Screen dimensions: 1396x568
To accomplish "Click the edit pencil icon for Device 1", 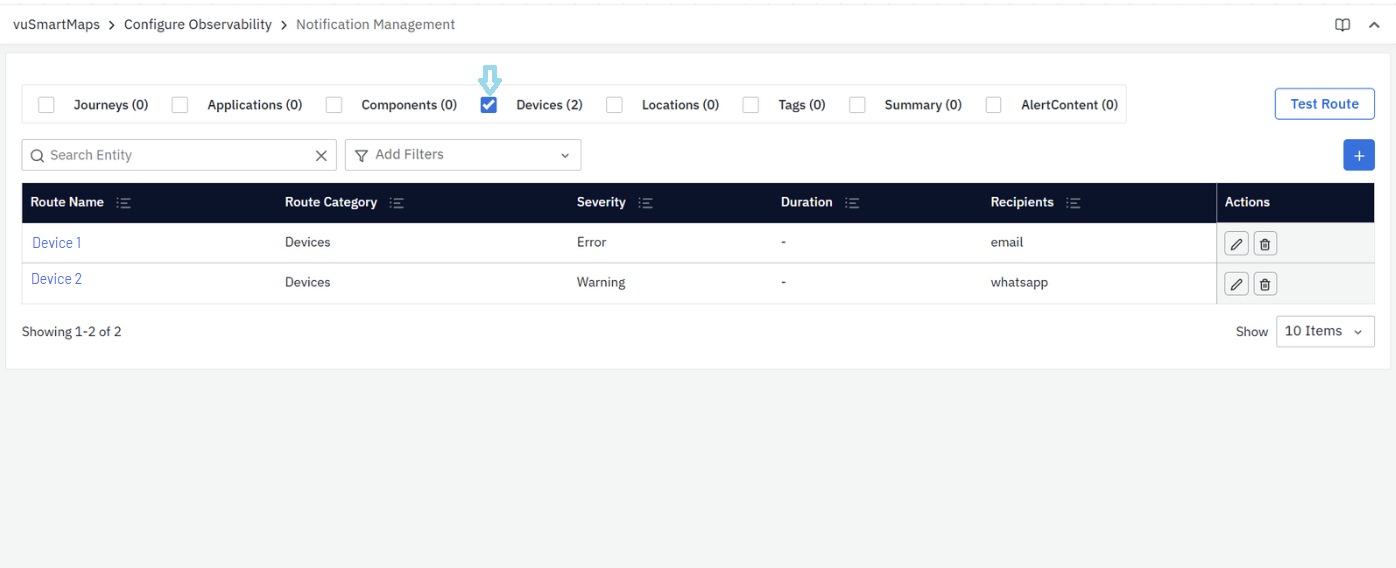I will point(1236,244).
